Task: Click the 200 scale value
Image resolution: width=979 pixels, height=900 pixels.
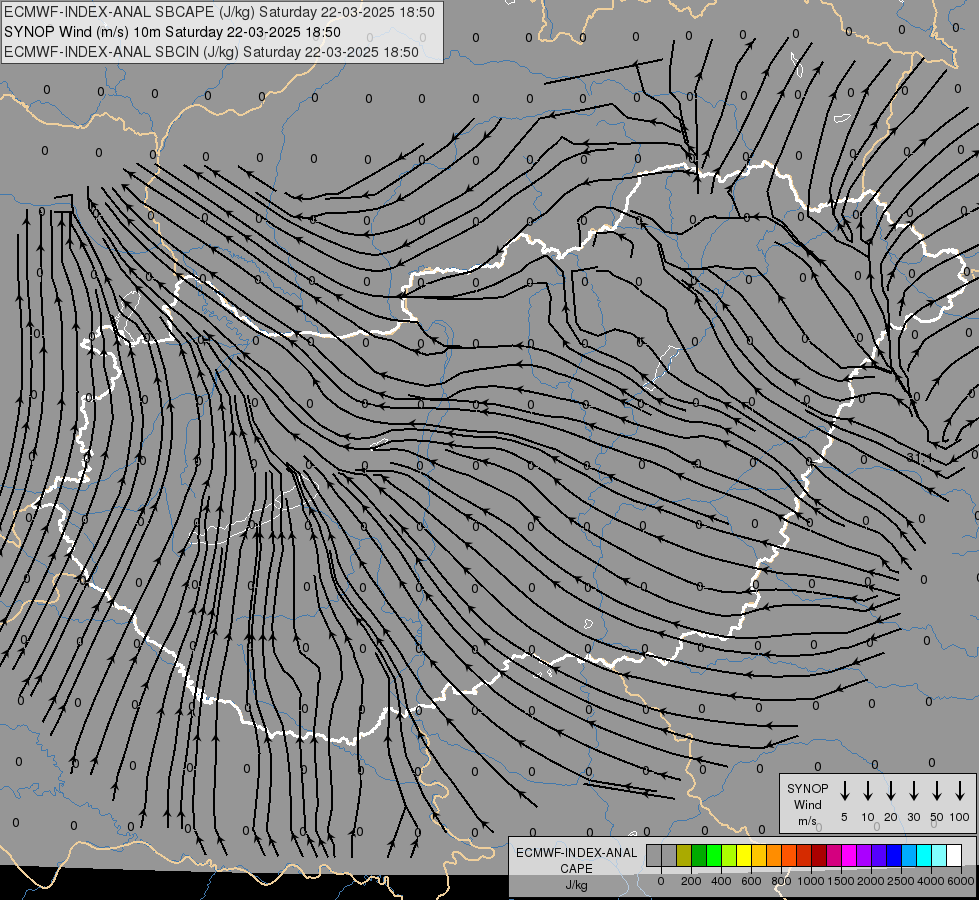Action: [691, 881]
